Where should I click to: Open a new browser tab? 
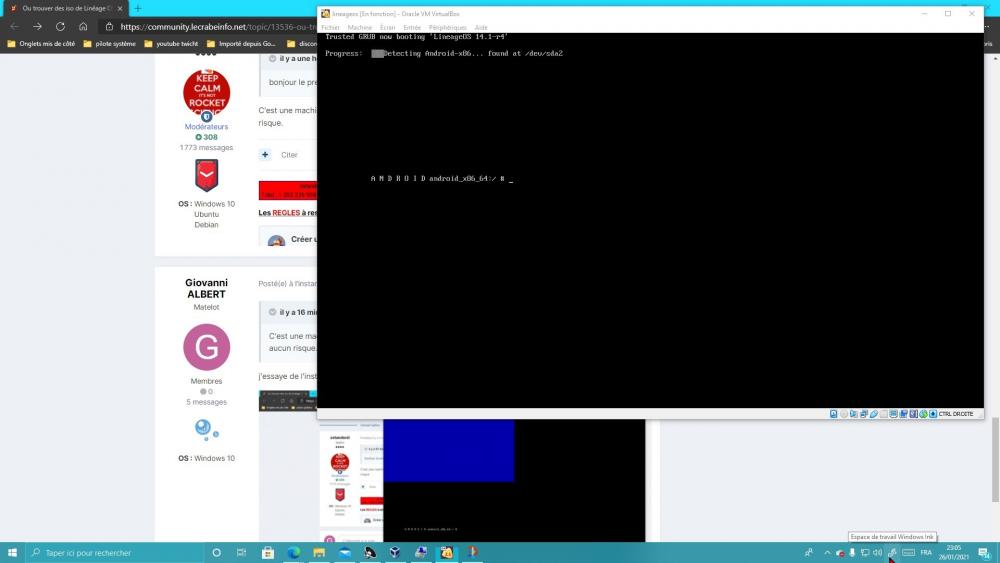(x=138, y=8)
